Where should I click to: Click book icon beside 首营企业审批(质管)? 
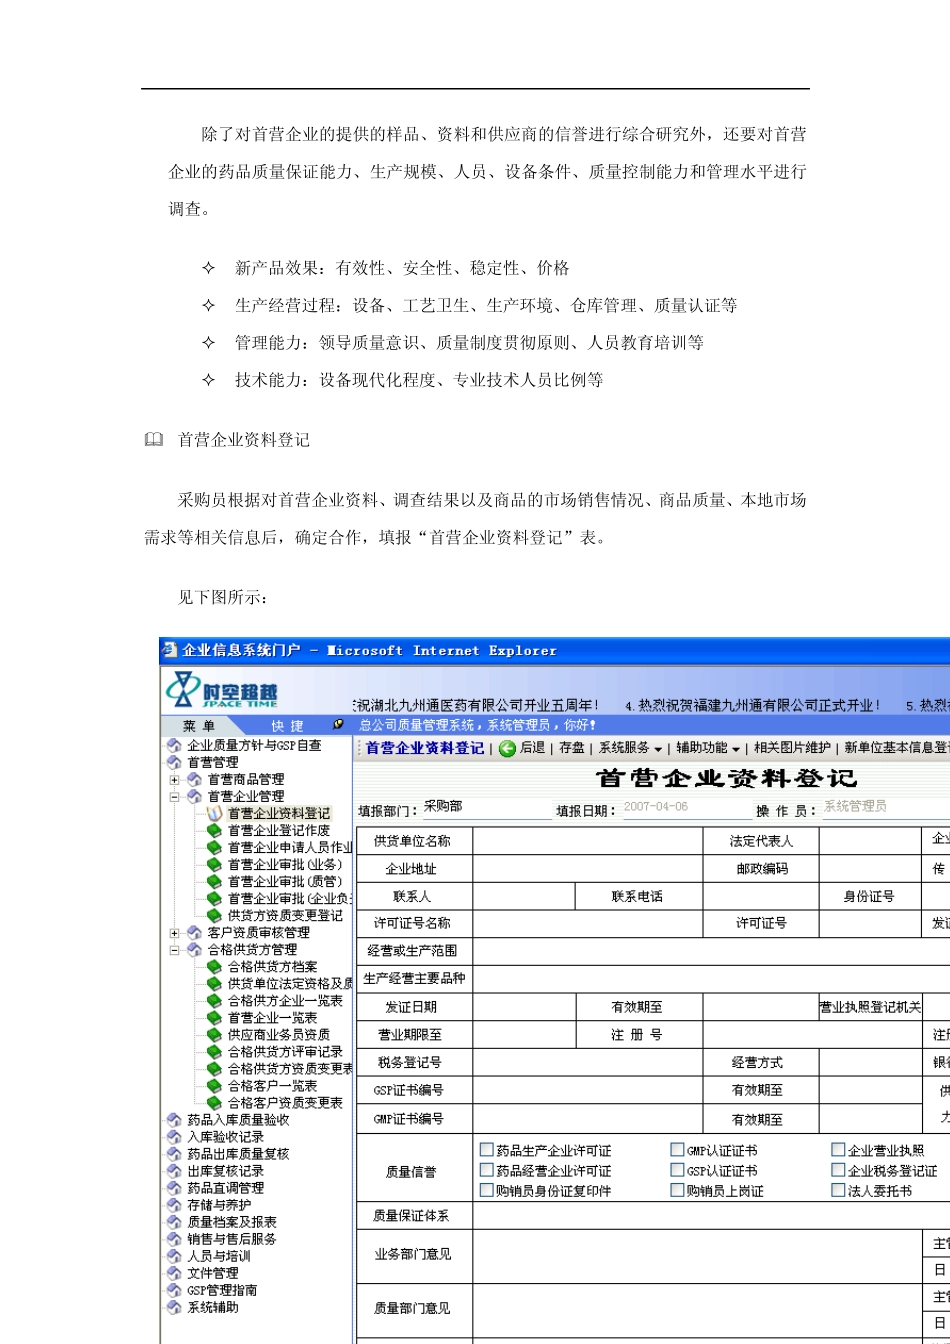214,881
